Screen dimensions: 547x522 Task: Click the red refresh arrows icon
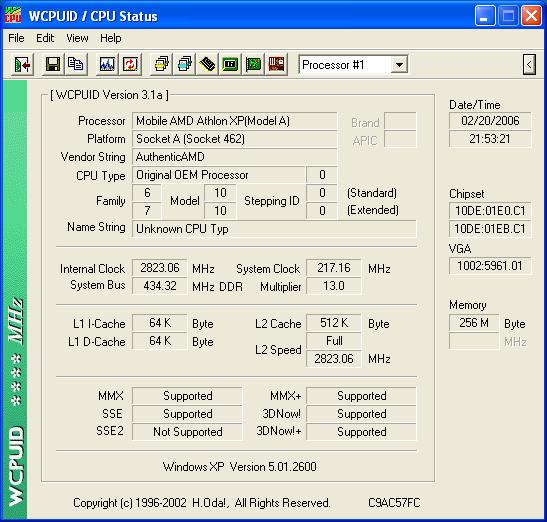pos(130,65)
